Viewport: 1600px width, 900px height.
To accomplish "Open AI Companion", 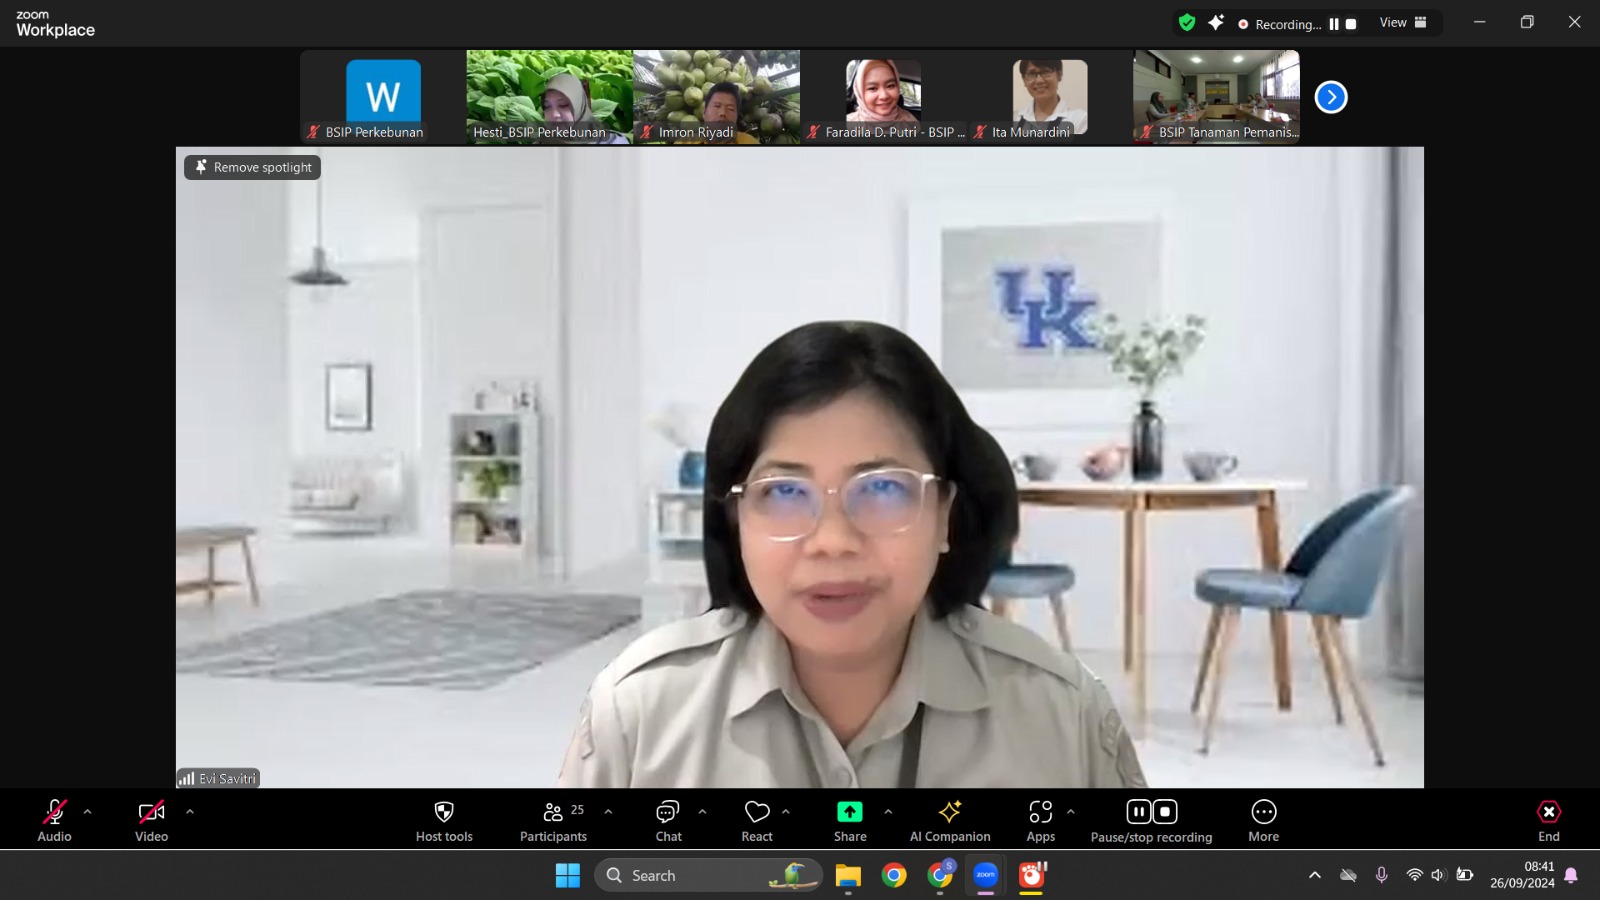I will (950, 820).
